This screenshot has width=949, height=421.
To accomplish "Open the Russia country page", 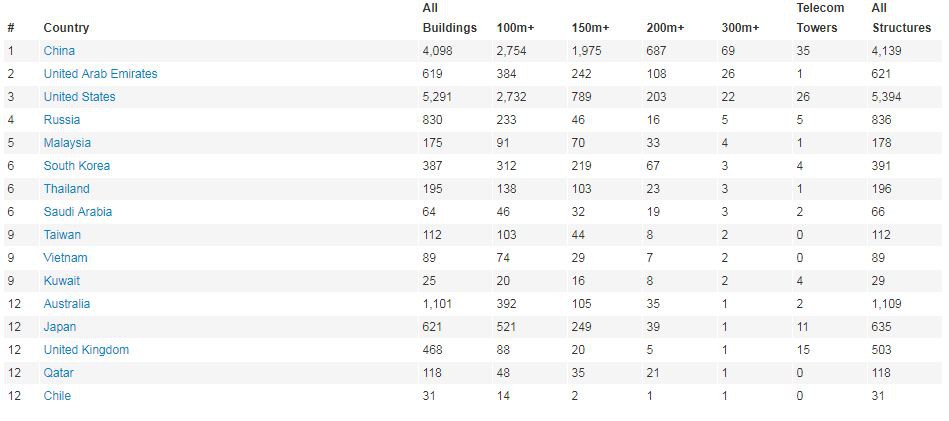I will coord(62,120).
